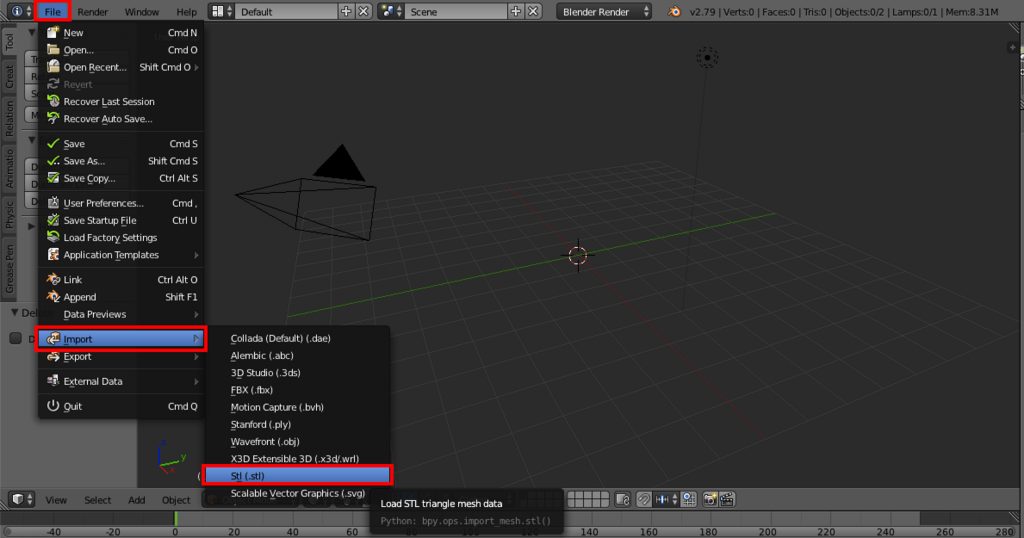Viewport: 1024px width, 538px height.
Task: Choose Save Copy... entry
Action: 121,178
